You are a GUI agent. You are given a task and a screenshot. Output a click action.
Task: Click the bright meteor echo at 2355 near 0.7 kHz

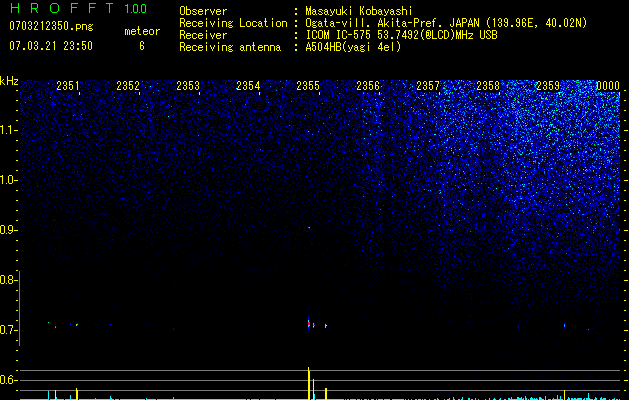click(308, 323)
